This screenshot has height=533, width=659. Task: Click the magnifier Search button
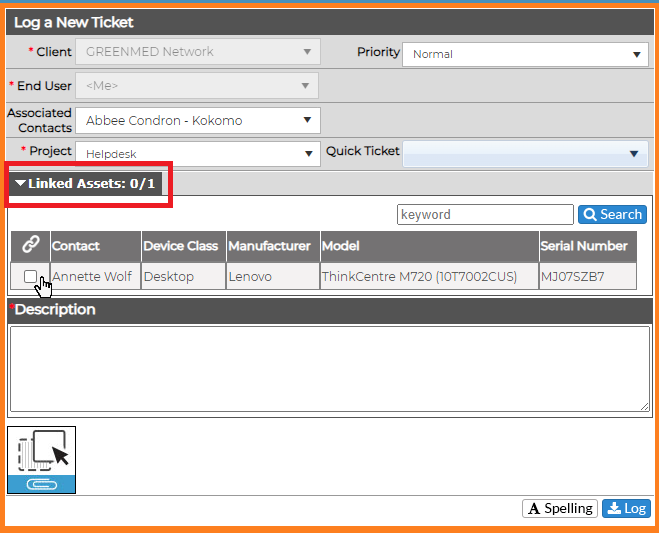coord(612,214)
